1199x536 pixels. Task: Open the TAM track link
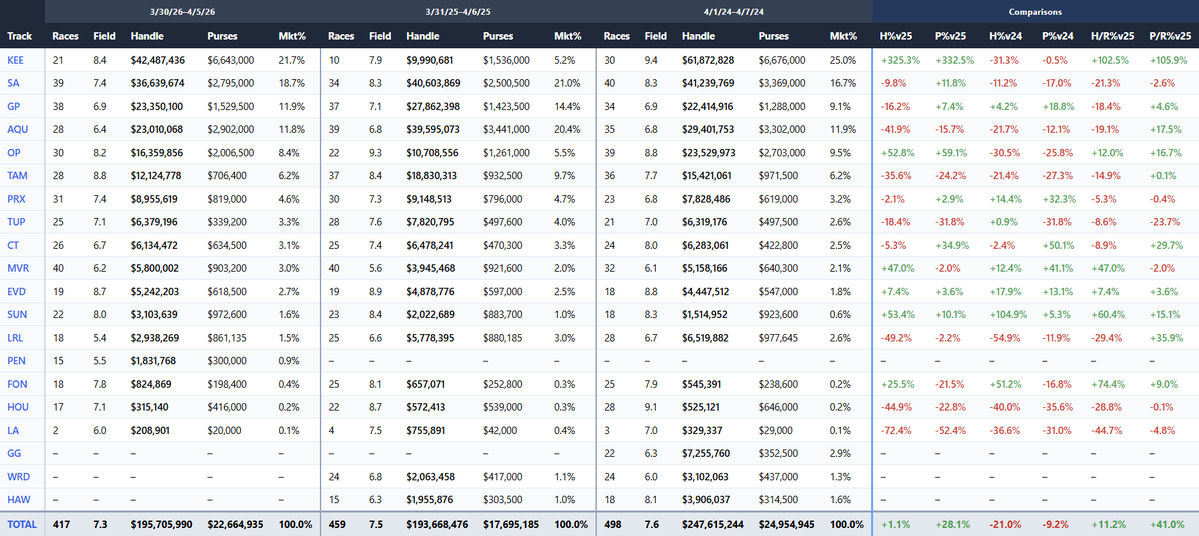(15, 176)
